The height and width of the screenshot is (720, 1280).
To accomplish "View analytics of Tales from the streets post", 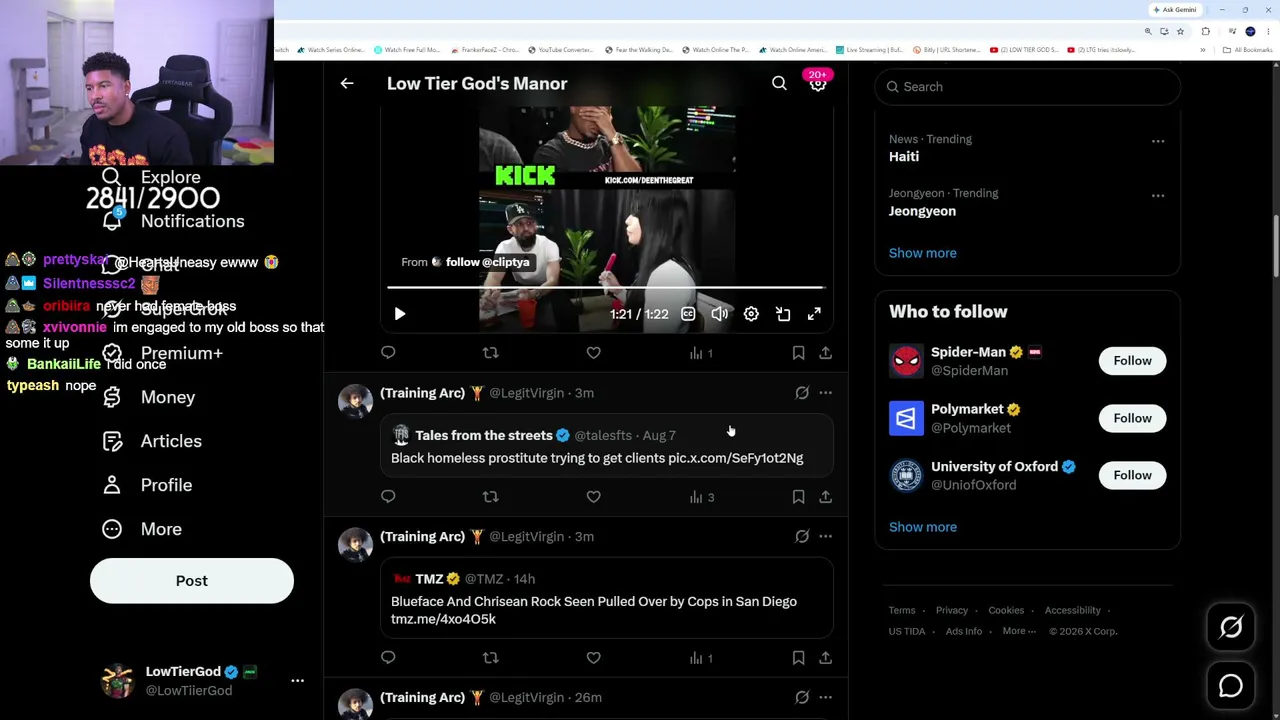I will click(701, 497).
